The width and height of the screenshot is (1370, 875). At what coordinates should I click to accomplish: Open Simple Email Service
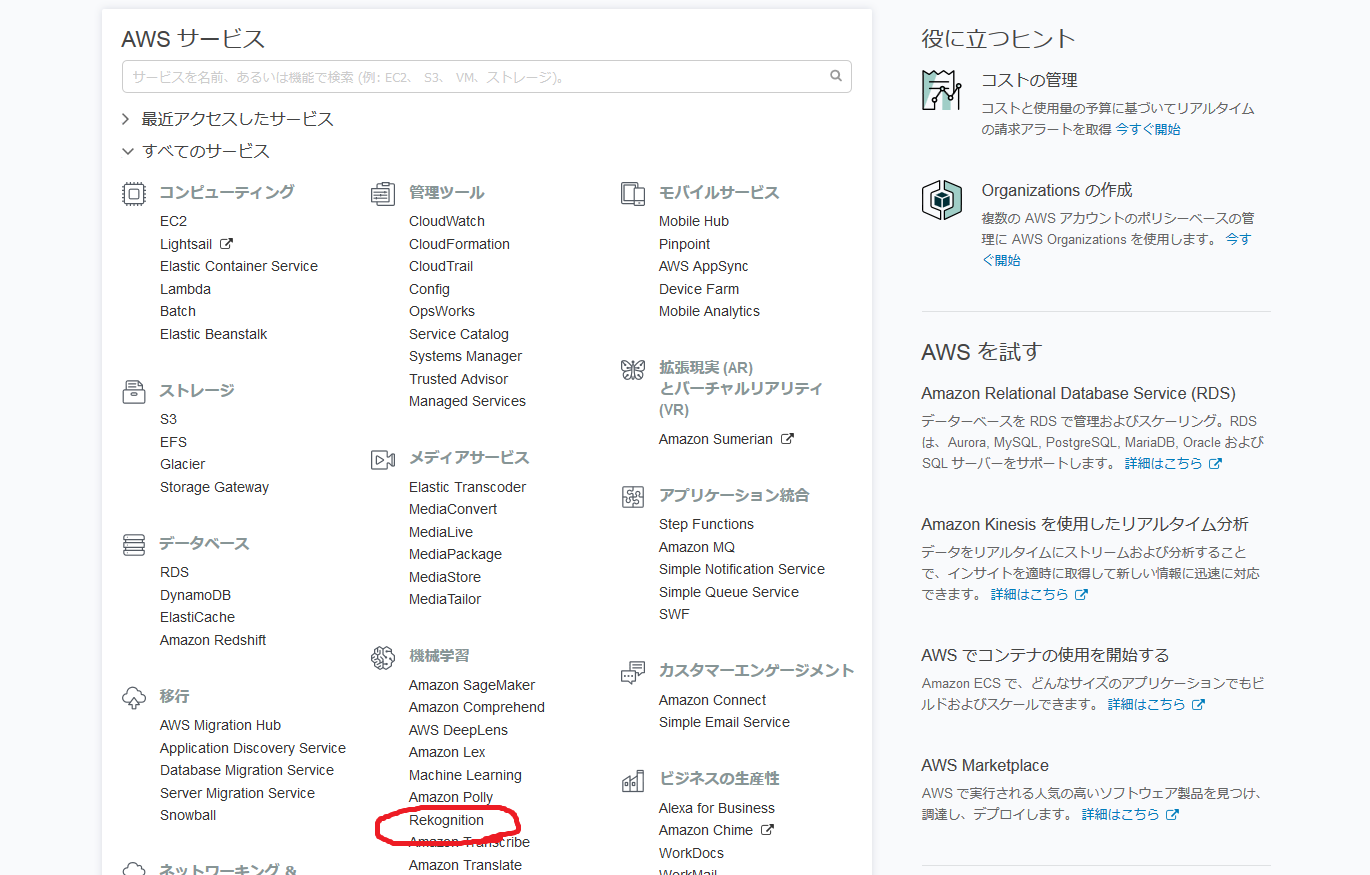coord(724,722)
